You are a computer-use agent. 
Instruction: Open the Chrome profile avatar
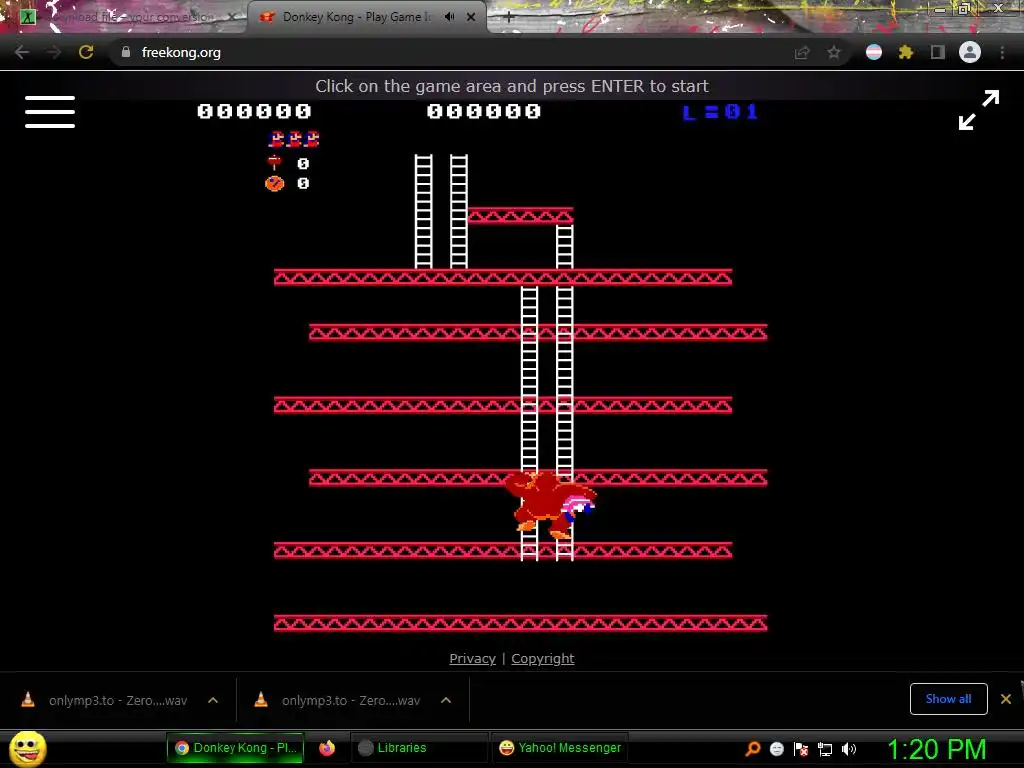pos(970,52)
